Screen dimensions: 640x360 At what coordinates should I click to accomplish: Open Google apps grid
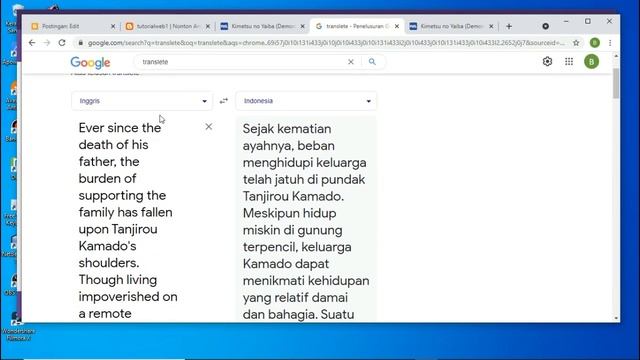[569, 62]
